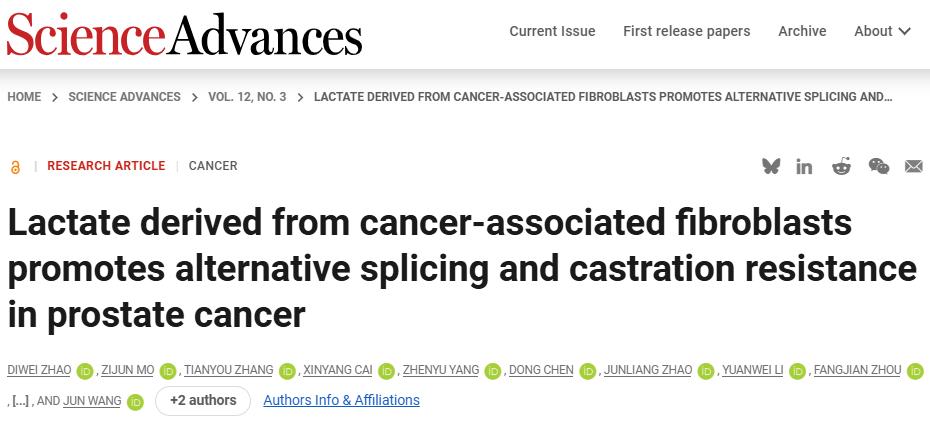Share article on Reddit

pos(841,166)
